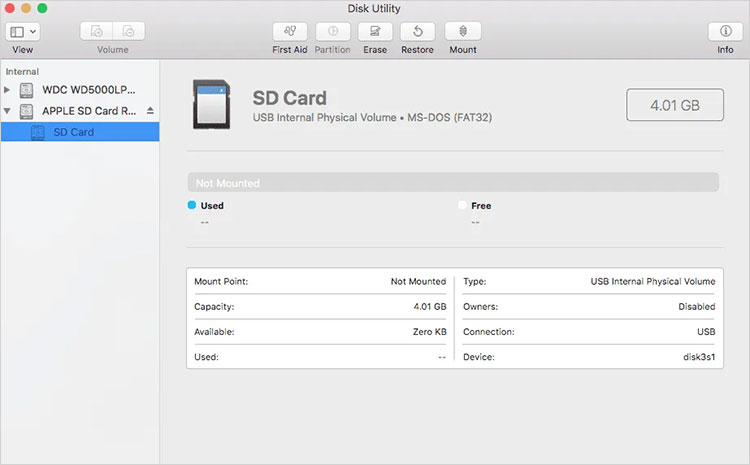Click the Erase toolbar icon
Screen dimensions: 750x465
coord(375,32)
